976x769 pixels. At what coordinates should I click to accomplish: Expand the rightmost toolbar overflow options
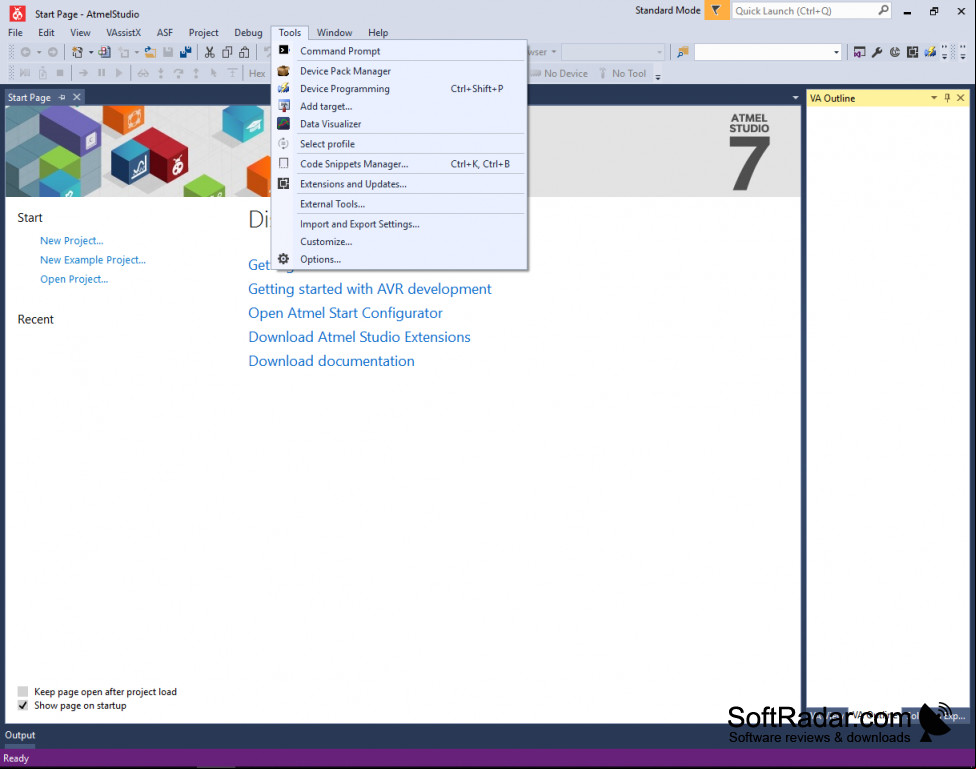pos(964,52)
